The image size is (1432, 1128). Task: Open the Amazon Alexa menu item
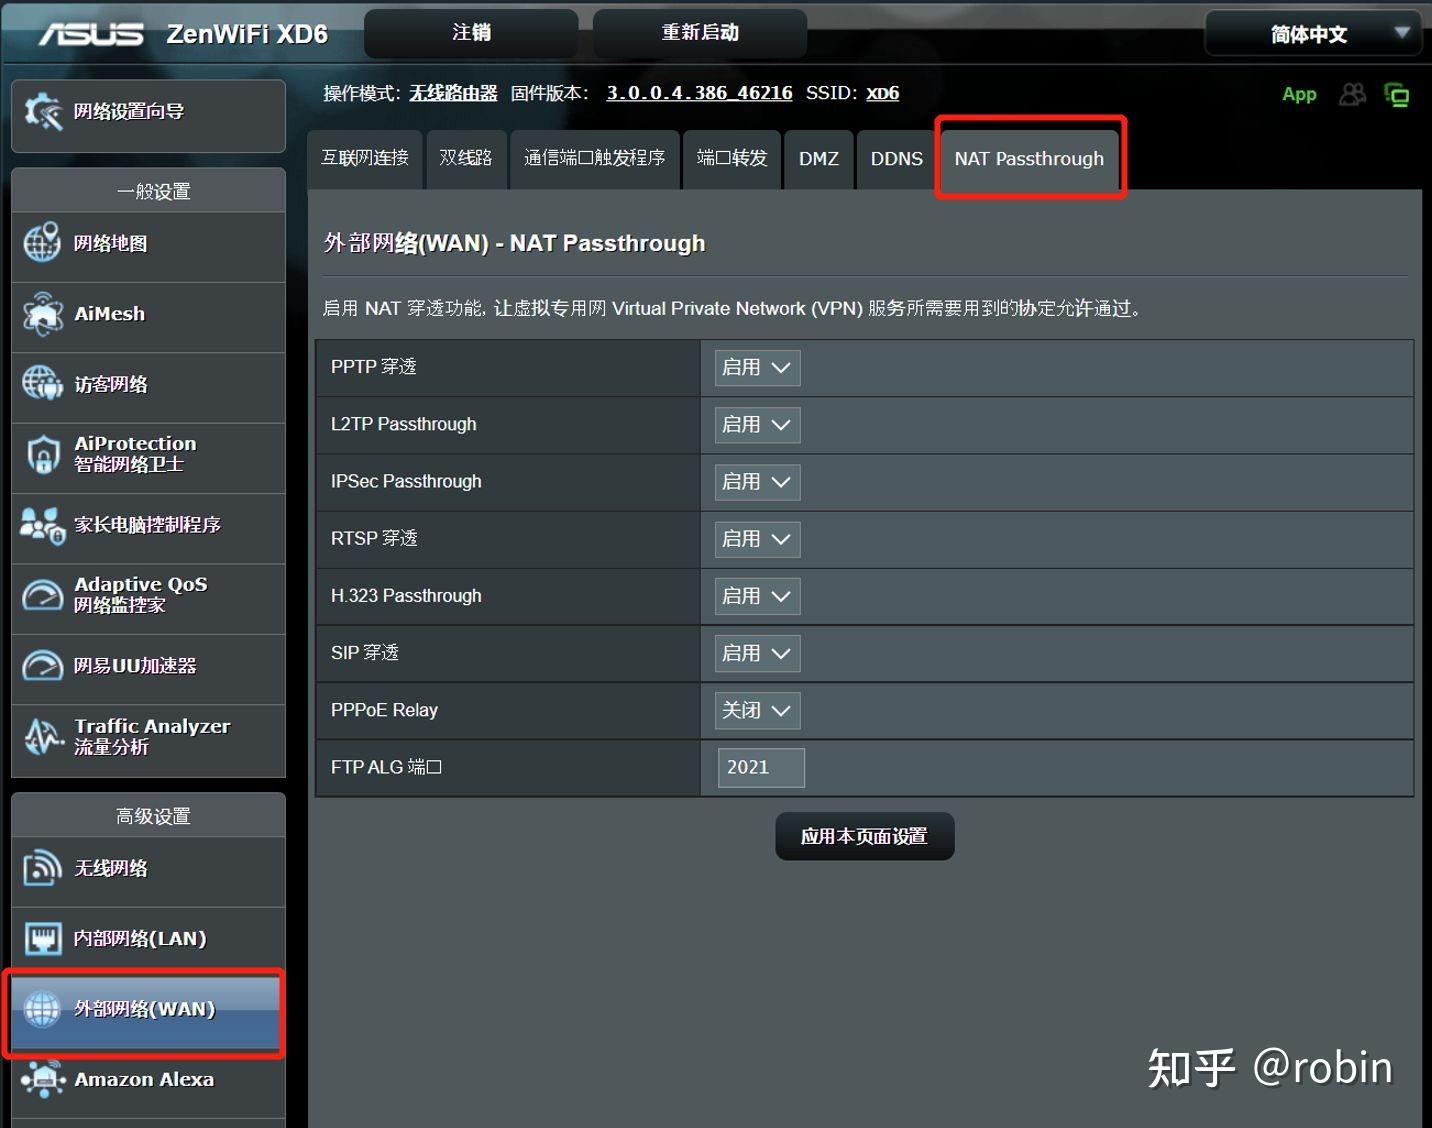(x=148, y=1083)
